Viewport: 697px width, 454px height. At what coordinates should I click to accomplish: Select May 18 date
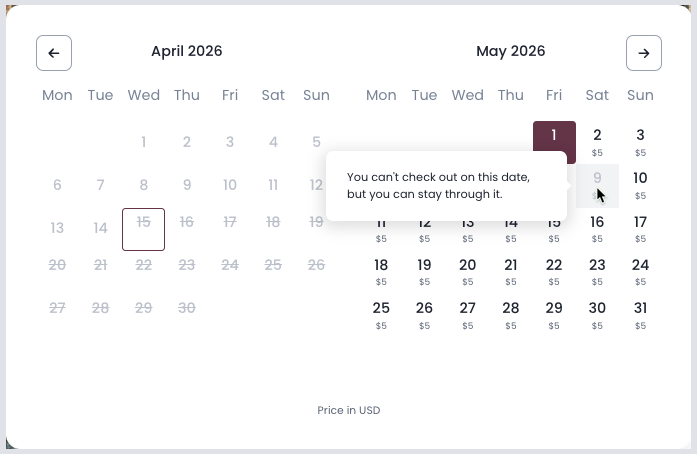(x=381, y=272)
